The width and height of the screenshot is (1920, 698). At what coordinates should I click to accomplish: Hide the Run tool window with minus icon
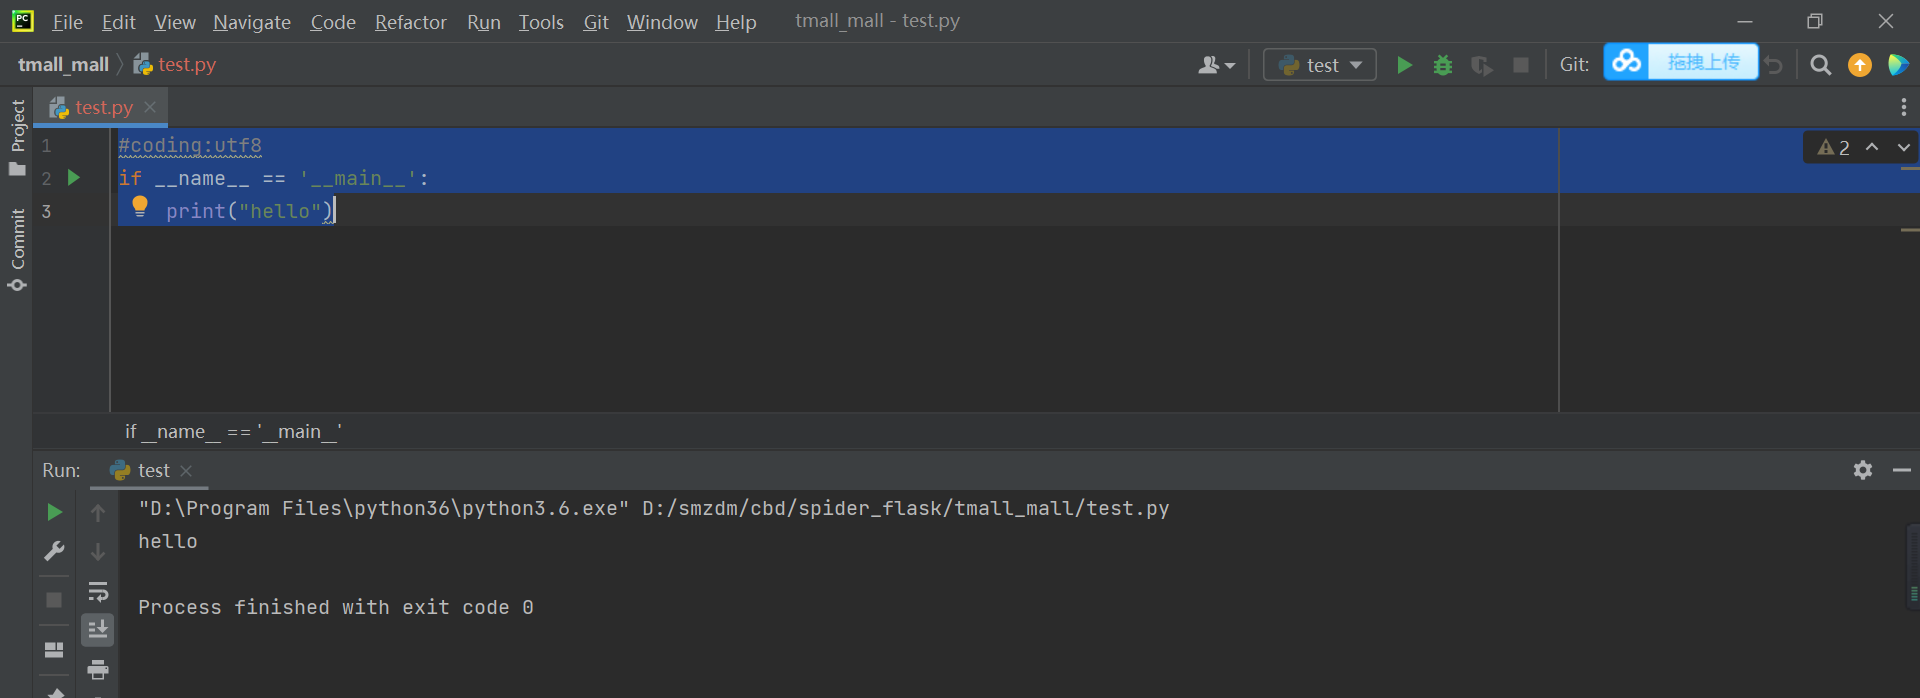click(1901, 470)
